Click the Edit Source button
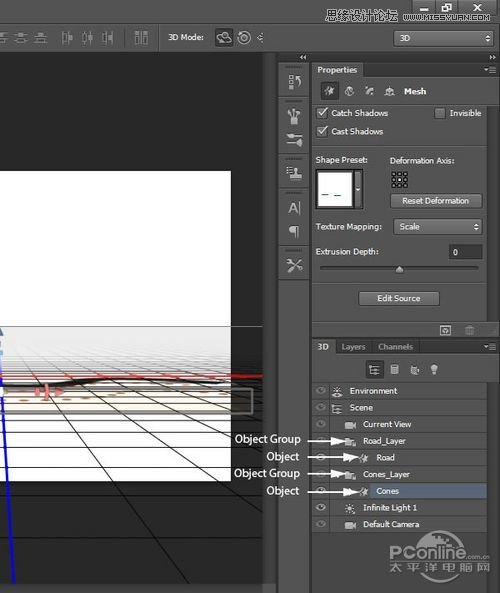The height and width of the screenshot is (593, 500). click(399, 298)
